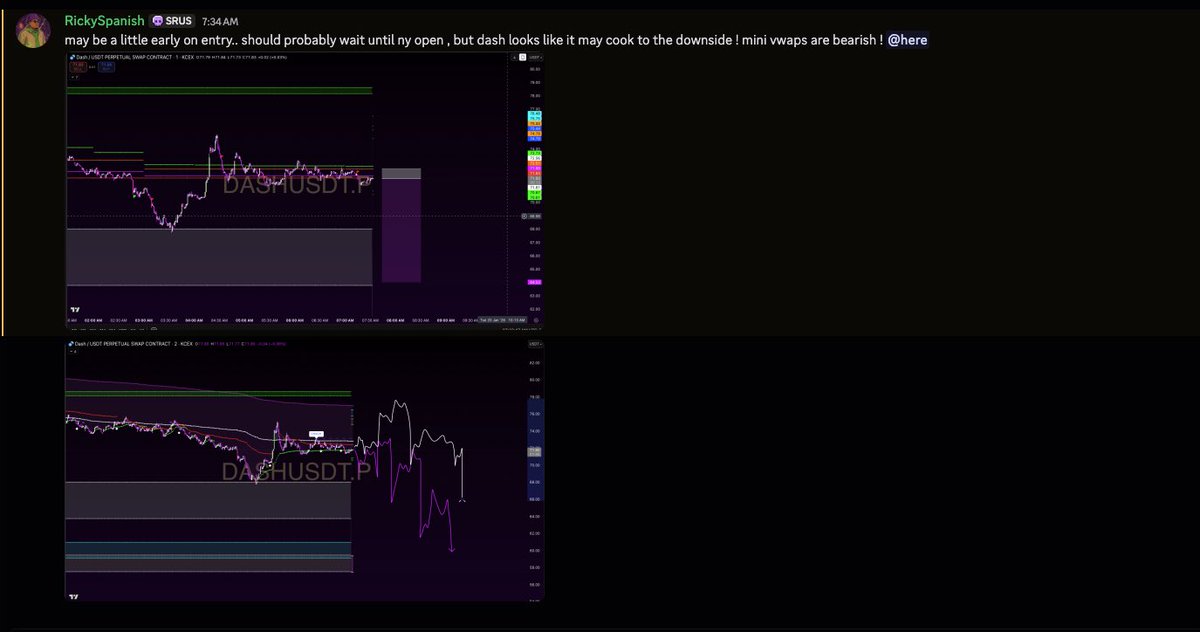Screen dimensions: 1200x632
Task: Open RickySpanish's profile avatar
Action: (x=32, y=31)
